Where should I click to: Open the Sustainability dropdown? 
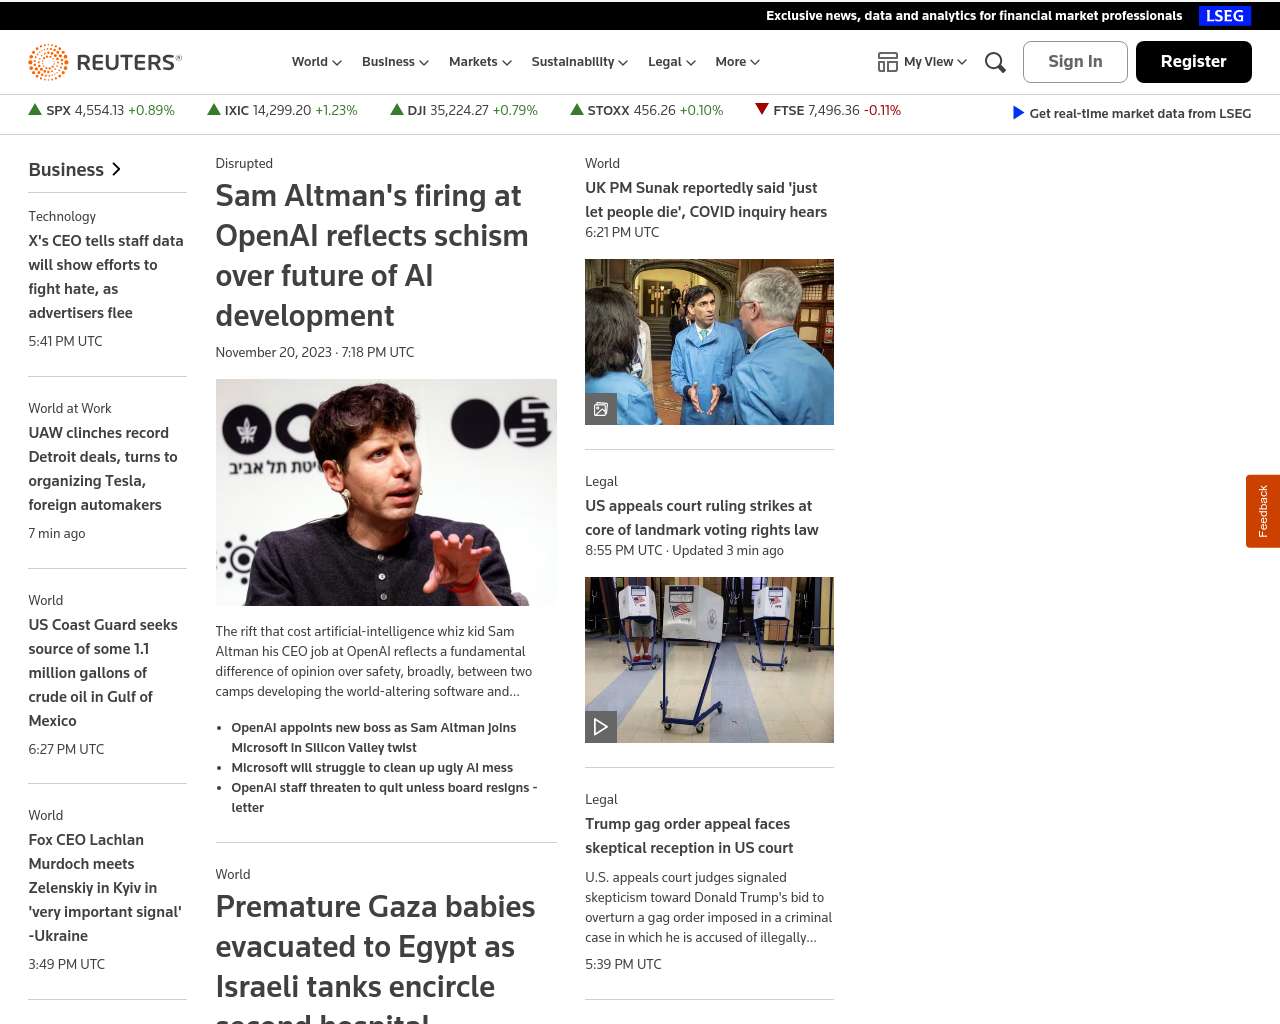[580, 62]
